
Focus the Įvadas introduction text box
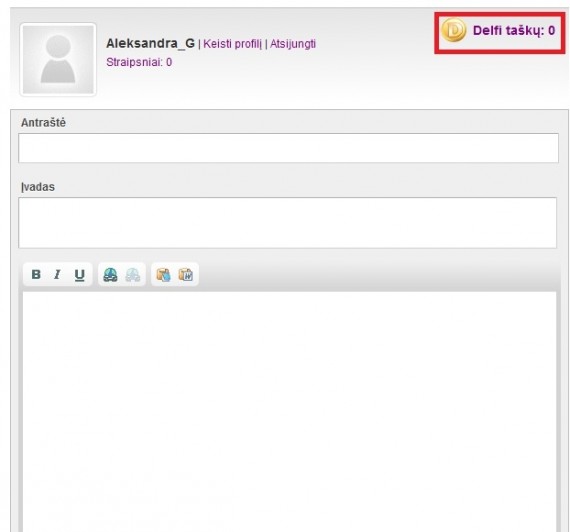pos(288,223)
